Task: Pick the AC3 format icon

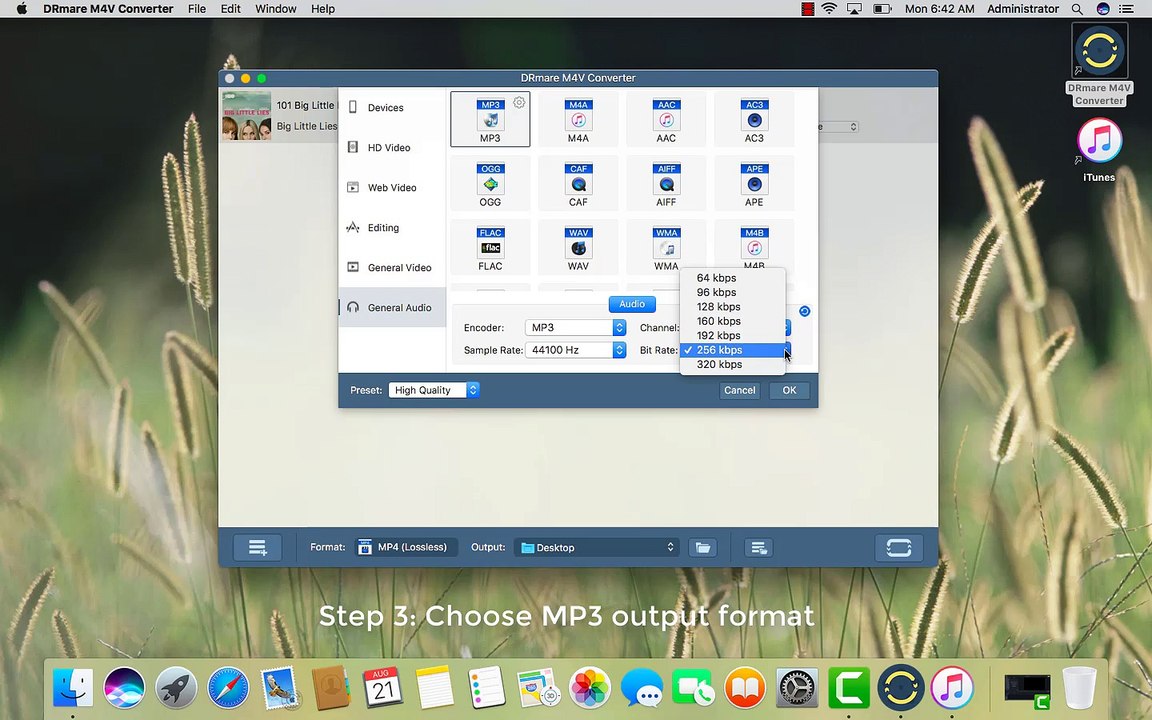Action: click(x=755, y=119)
